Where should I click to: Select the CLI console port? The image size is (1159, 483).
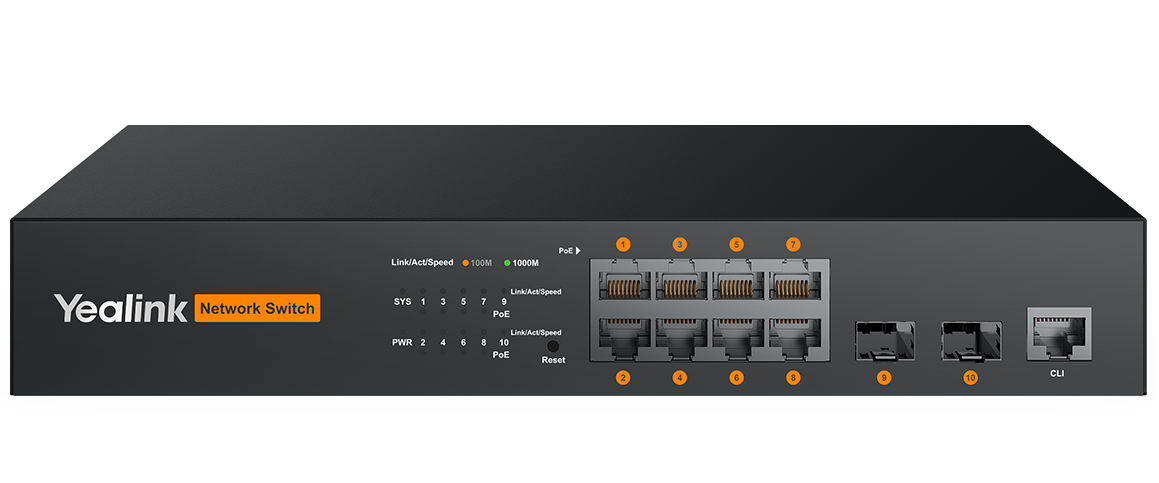(x=1058, y=334)
